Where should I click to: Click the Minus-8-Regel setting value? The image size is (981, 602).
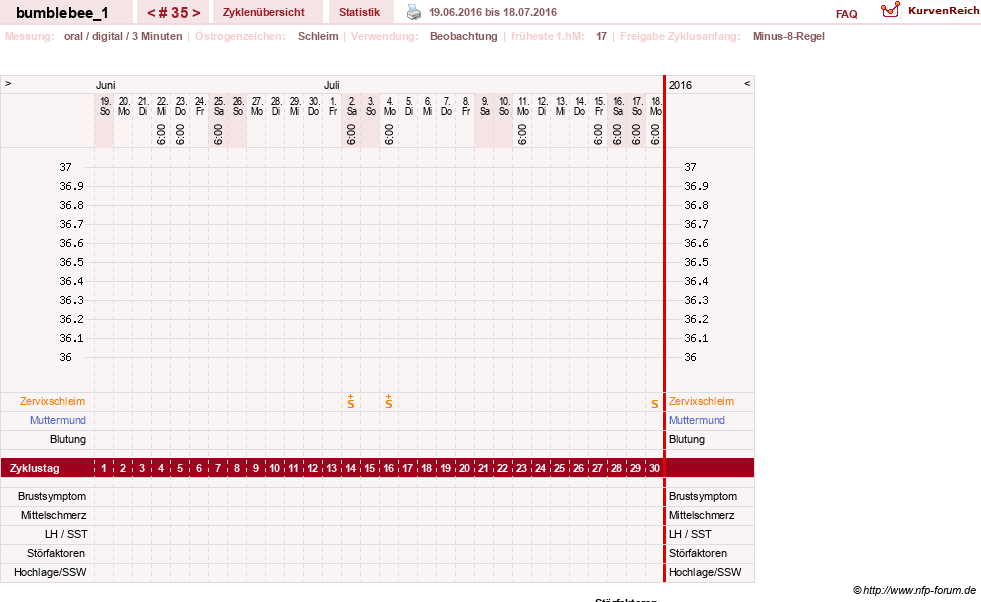point(788,36)
